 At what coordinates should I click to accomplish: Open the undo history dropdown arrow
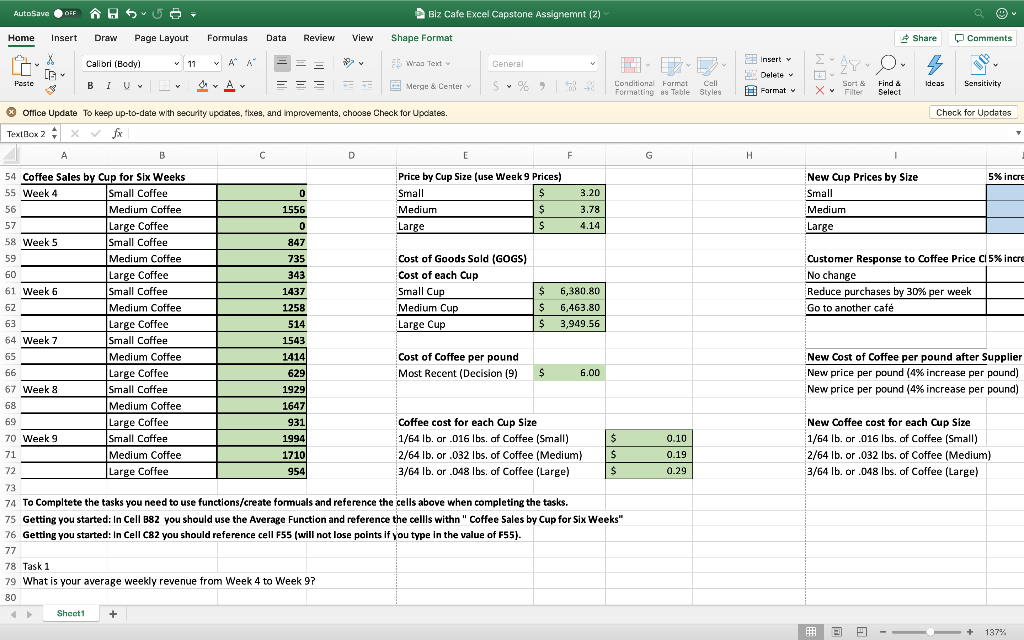(x=143, y=14)
